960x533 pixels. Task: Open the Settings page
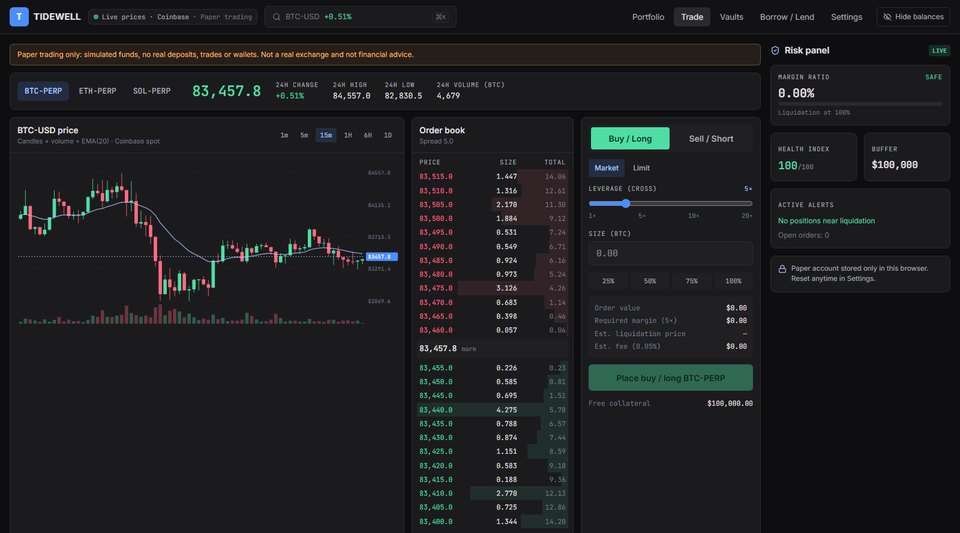(846, 17)
